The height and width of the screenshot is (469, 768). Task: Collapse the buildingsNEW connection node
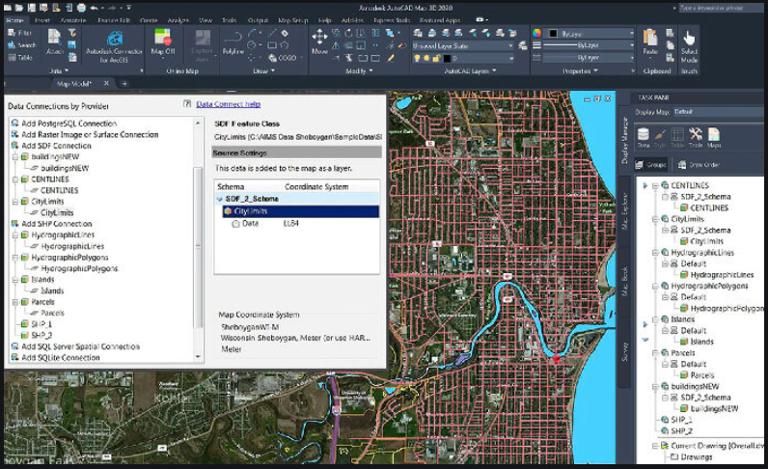[15, 157]
